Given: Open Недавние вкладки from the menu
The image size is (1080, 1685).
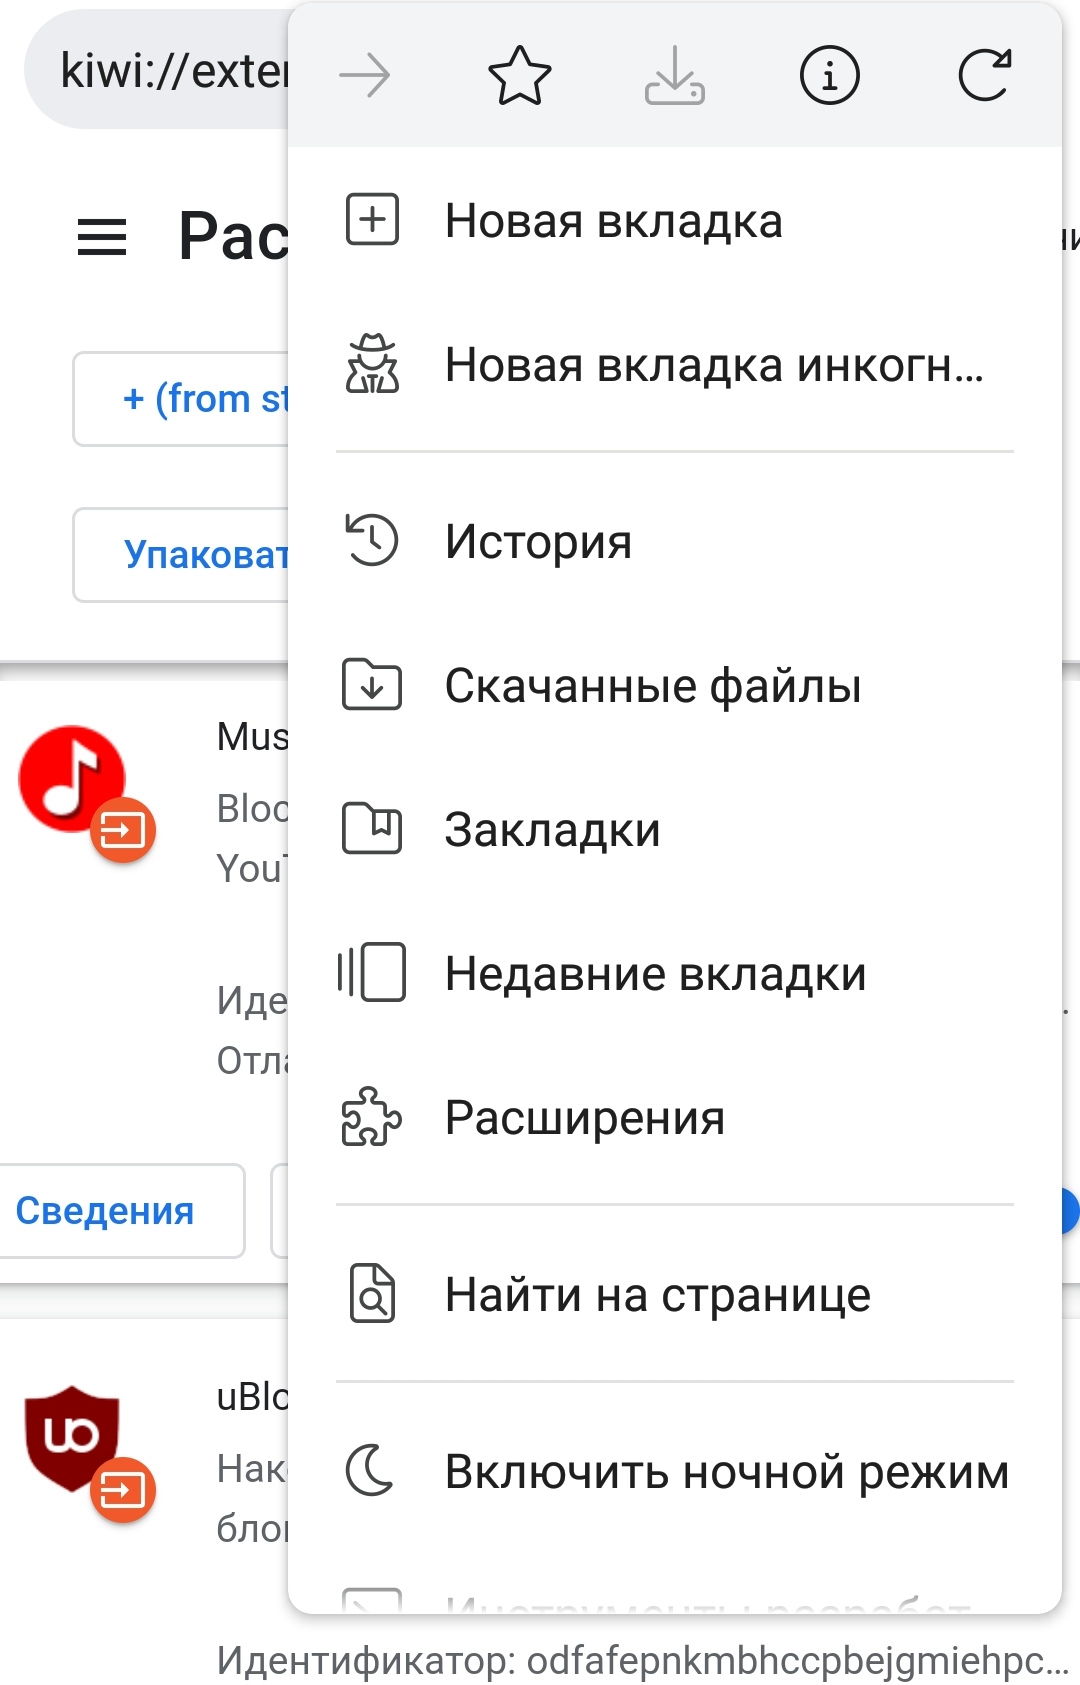Looking at the screenshot, I should [675, 973].
